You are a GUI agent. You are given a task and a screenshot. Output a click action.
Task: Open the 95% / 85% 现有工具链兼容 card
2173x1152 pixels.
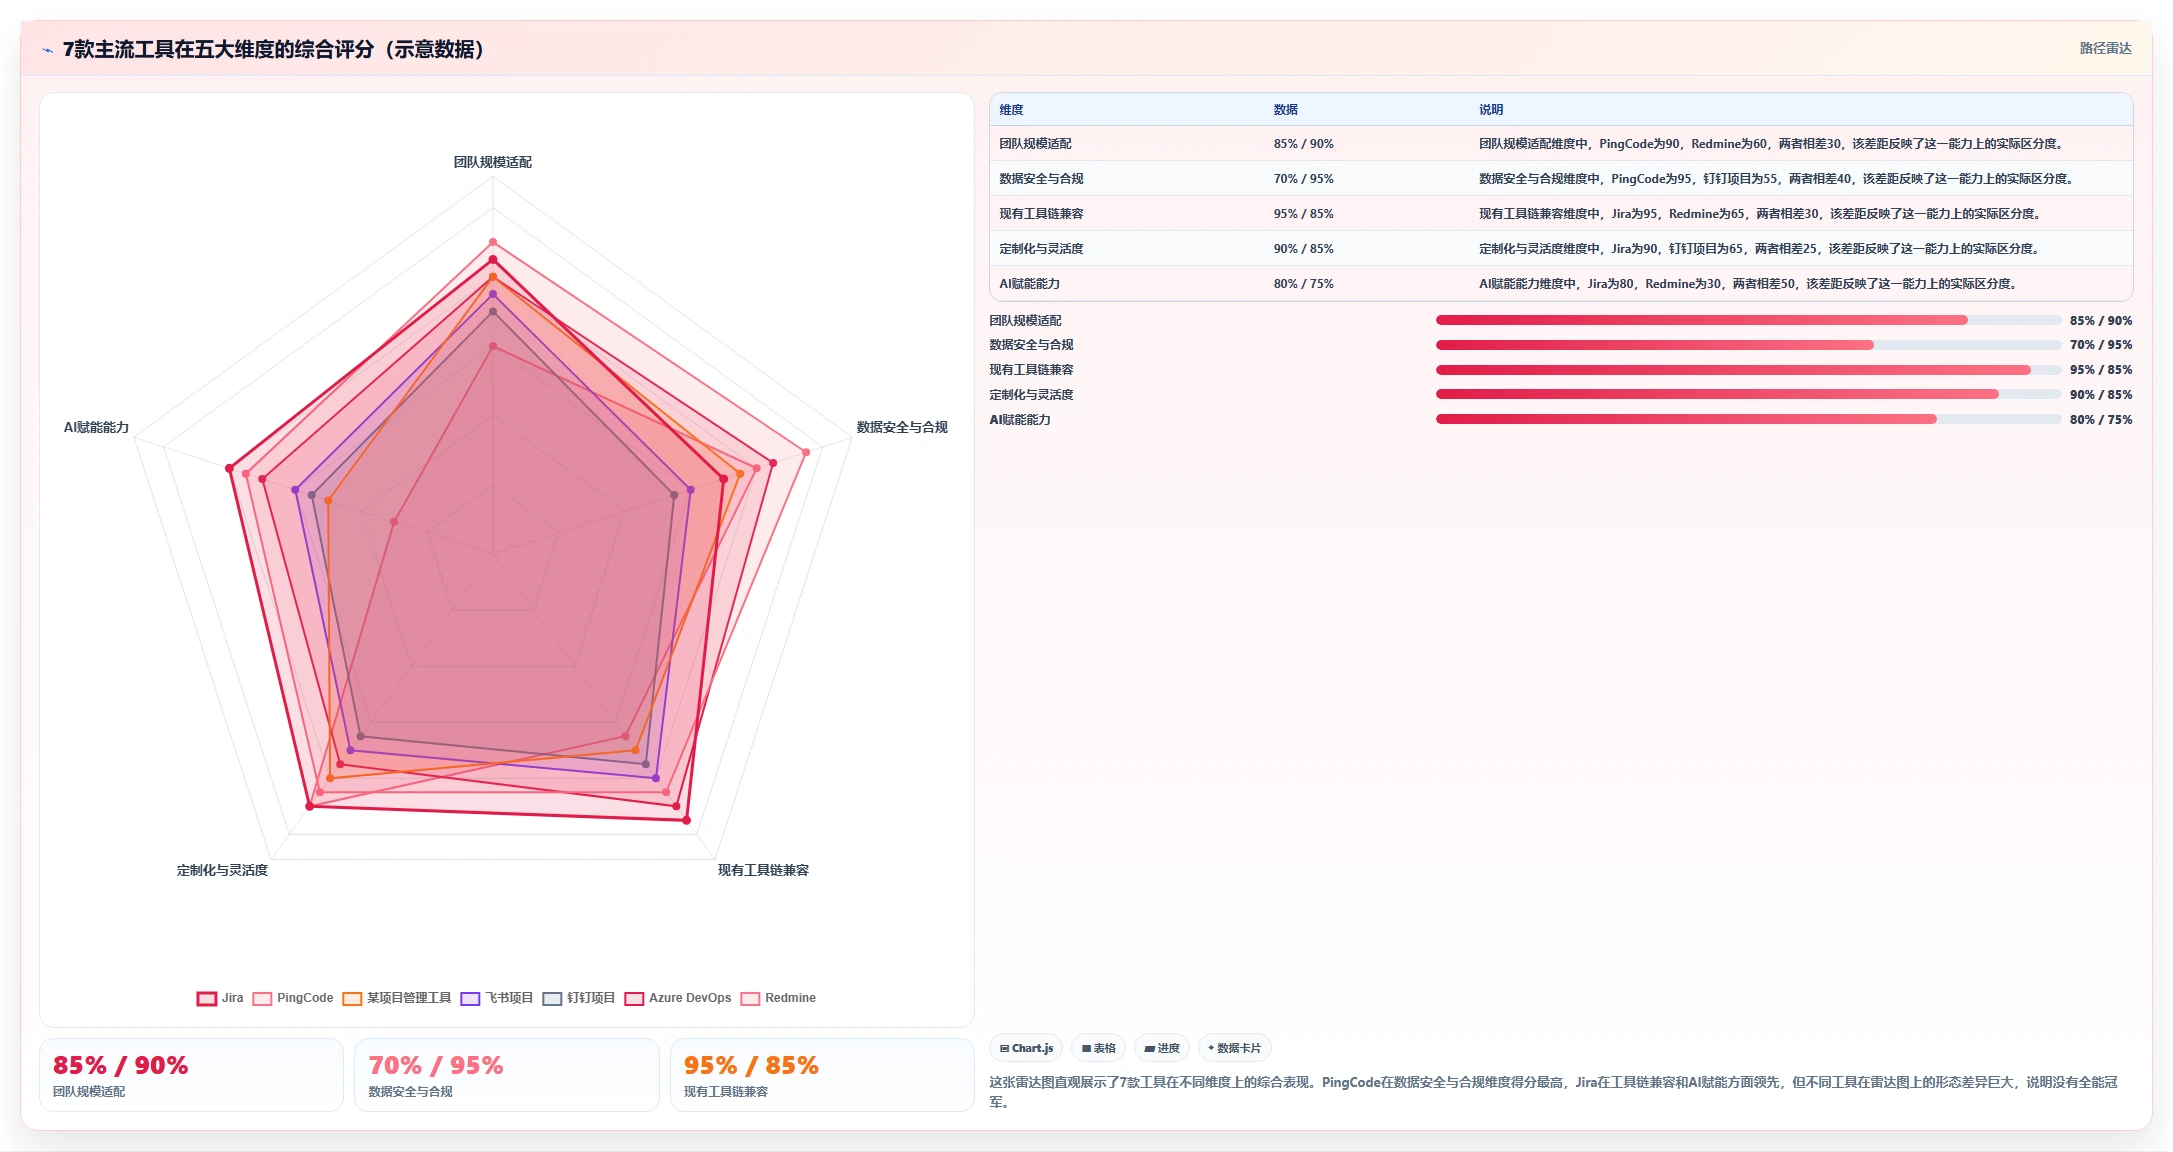point(822,1075)
